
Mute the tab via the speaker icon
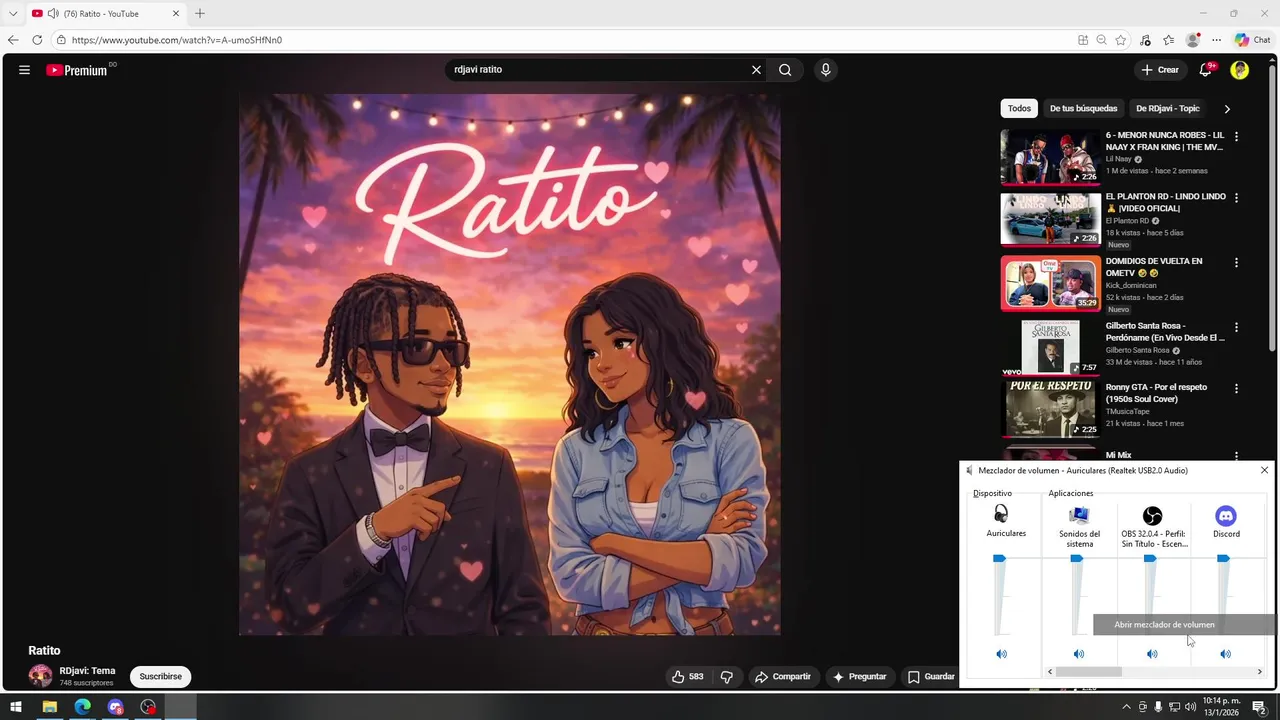click(x=52, y=14)
